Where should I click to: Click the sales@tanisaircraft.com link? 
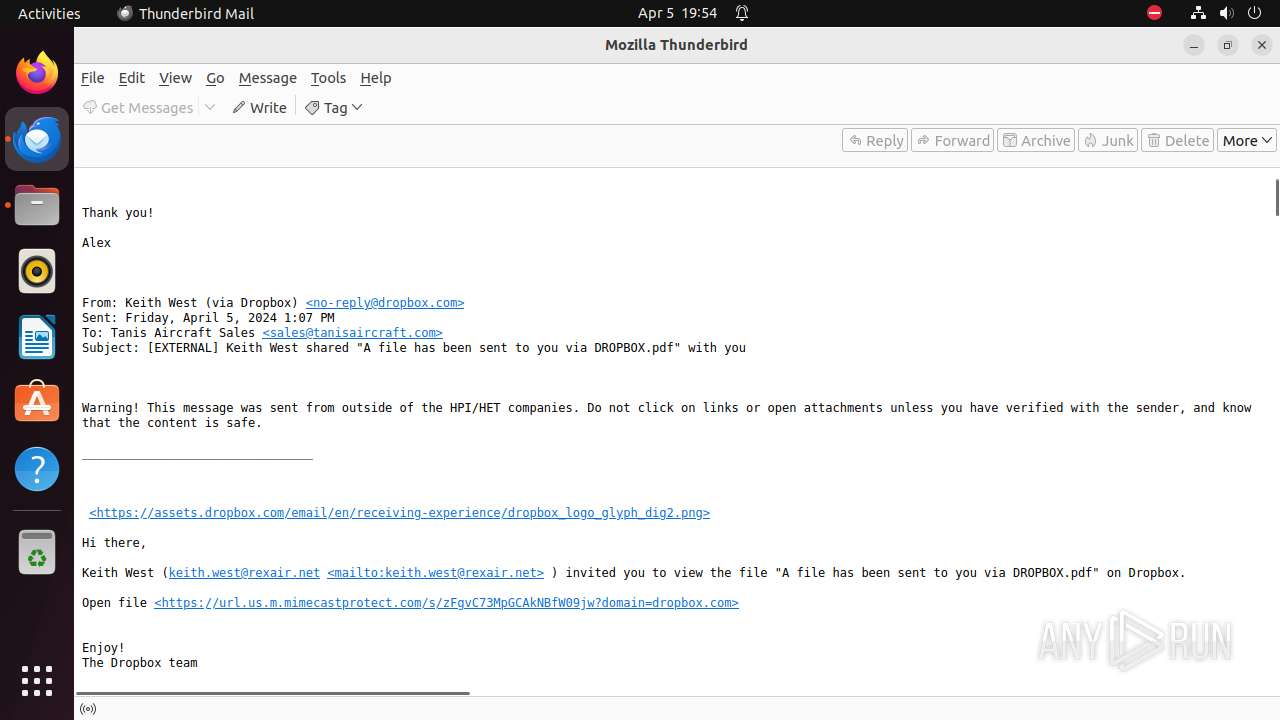352,333
